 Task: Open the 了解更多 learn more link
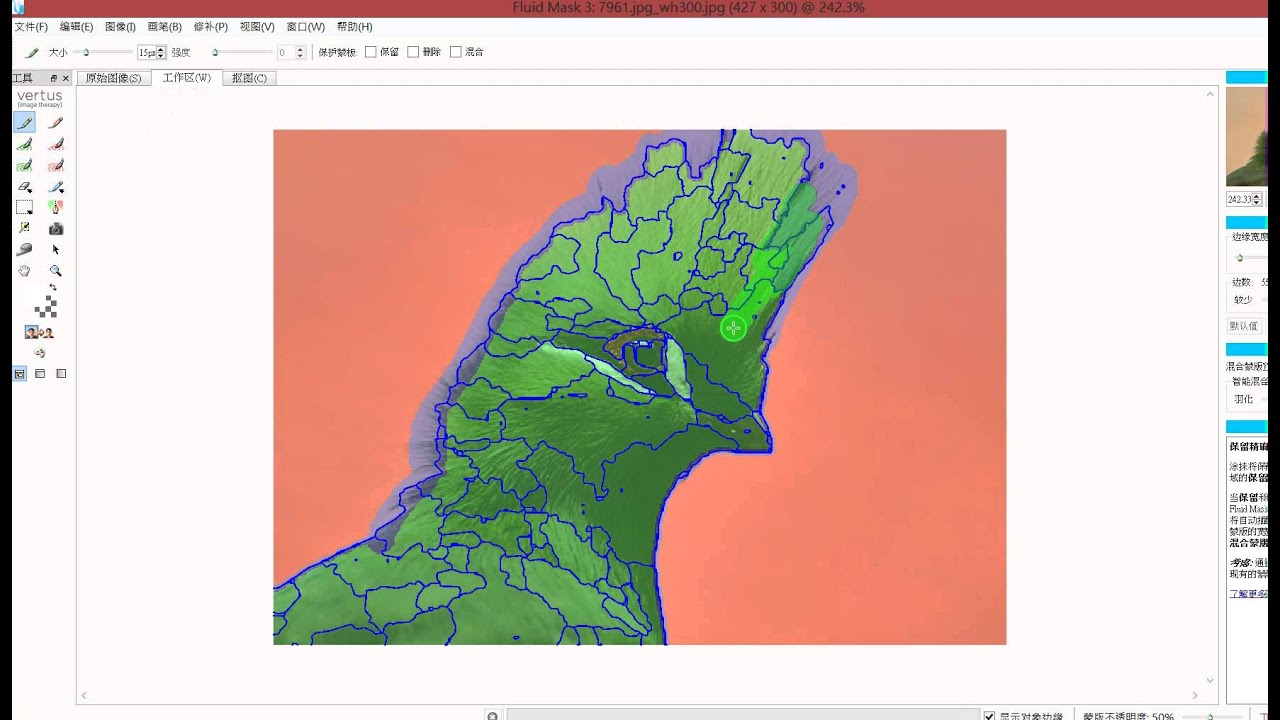[x=1248, y=593]
